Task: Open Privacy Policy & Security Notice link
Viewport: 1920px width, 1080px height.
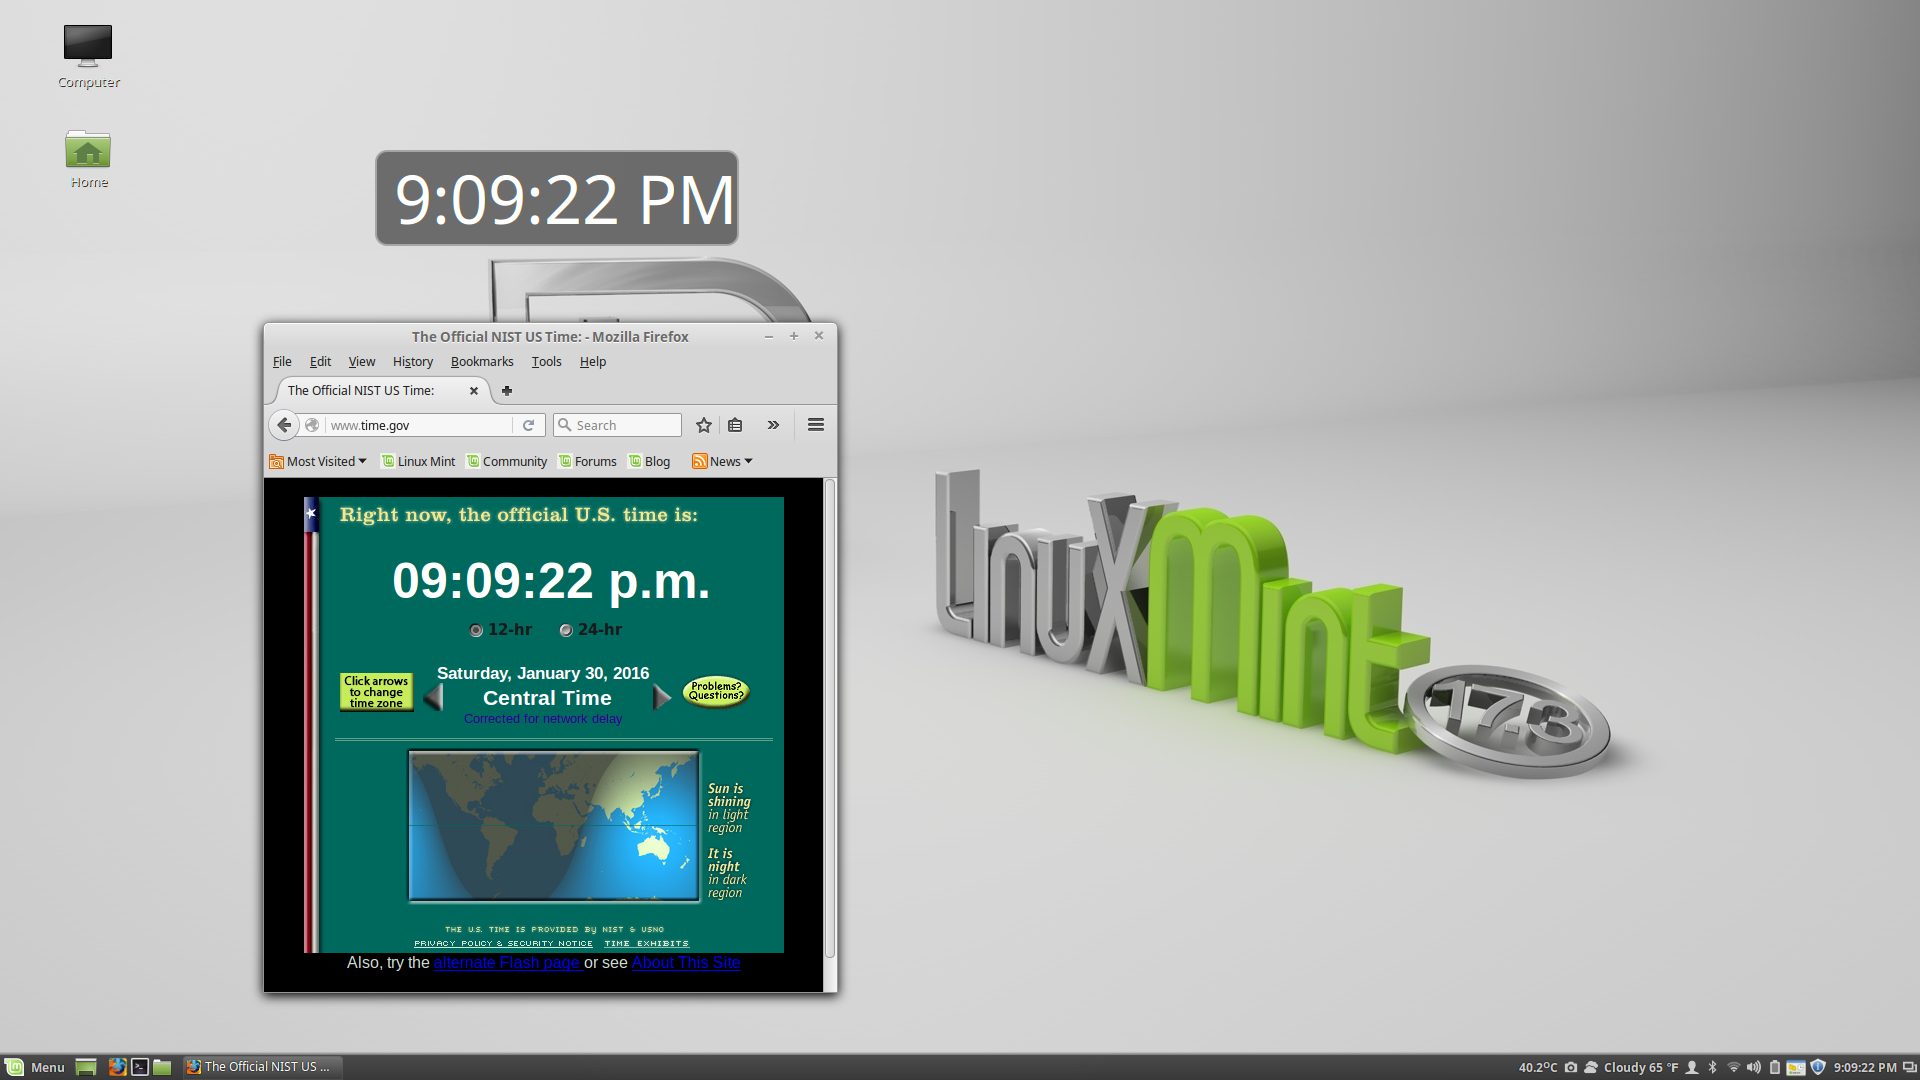Action: click(x=503, y=943)
